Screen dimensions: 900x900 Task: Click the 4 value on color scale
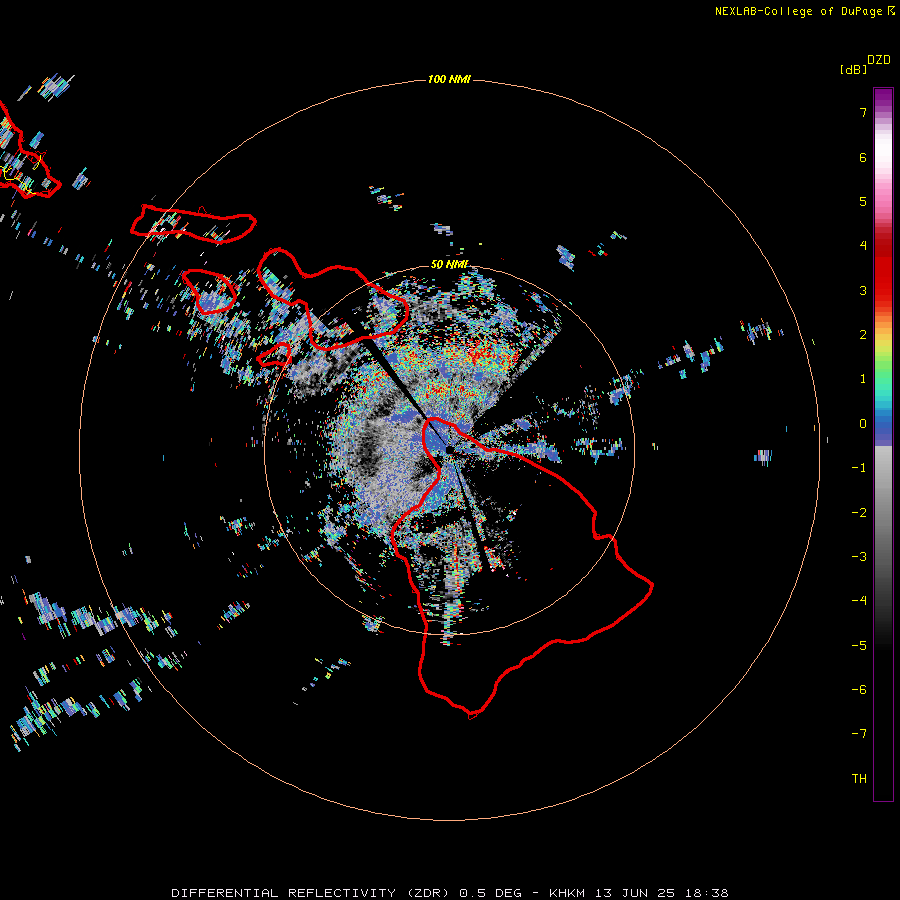click(863, 246)
